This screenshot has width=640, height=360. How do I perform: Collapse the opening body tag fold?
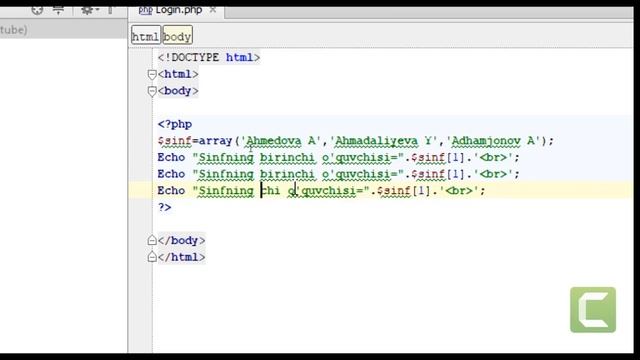coord(152,91)
